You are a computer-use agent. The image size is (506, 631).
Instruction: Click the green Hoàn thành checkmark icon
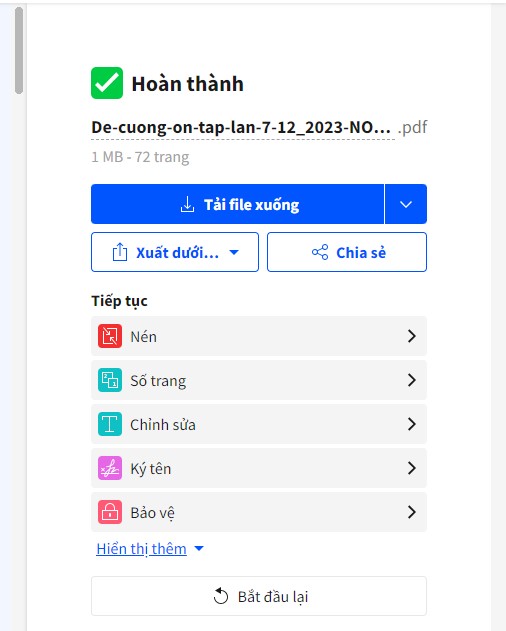pos(107,83)
